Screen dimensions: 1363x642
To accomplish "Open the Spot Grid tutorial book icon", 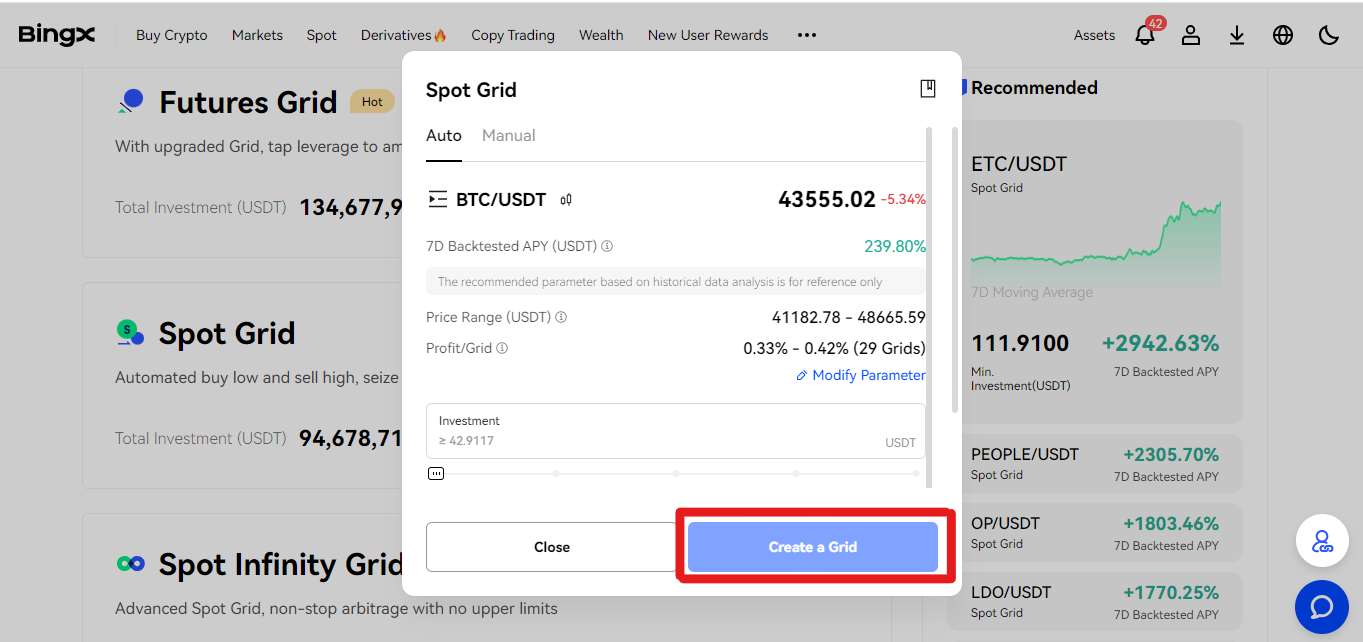I will click(928, 89).
